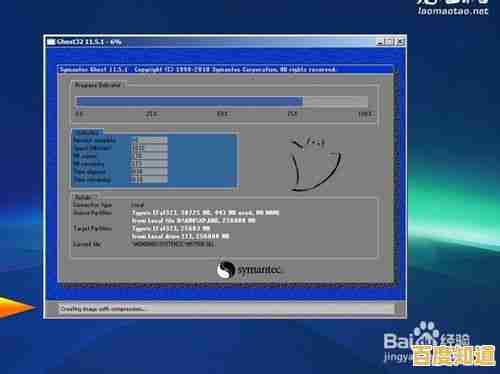Click the 'MB copied' statistics row
The height and width of the screenshot is (374, 500).
[121, 156]
